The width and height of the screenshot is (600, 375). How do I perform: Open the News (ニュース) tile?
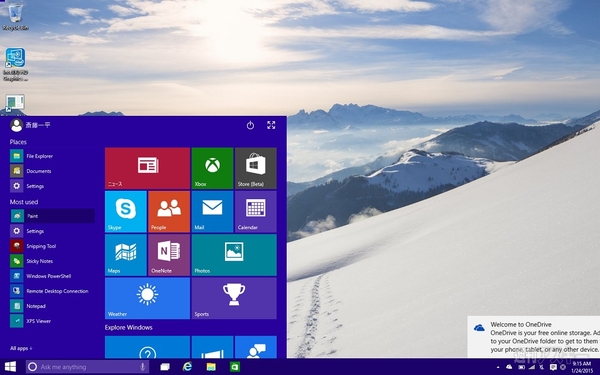click(x=147, y=168)
